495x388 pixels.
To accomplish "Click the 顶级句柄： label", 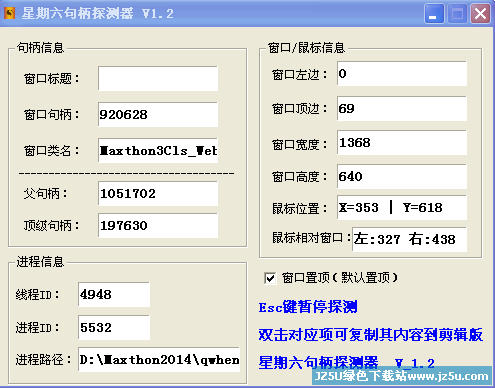I will pyautogui.click(x=52, y=225).
